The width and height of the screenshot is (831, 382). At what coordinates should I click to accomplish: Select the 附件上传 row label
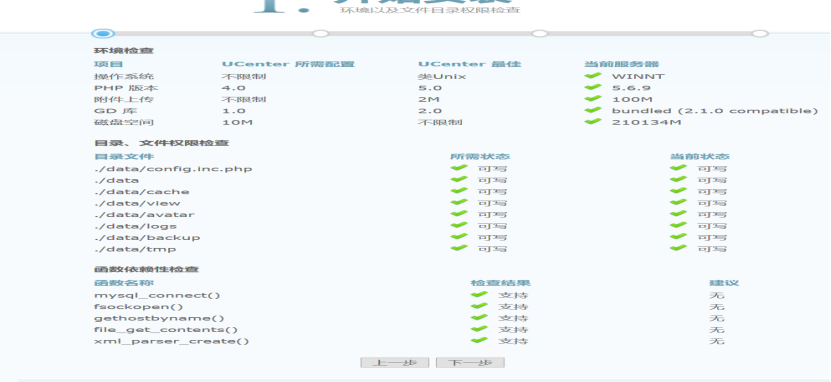click(x=124, y=100)
